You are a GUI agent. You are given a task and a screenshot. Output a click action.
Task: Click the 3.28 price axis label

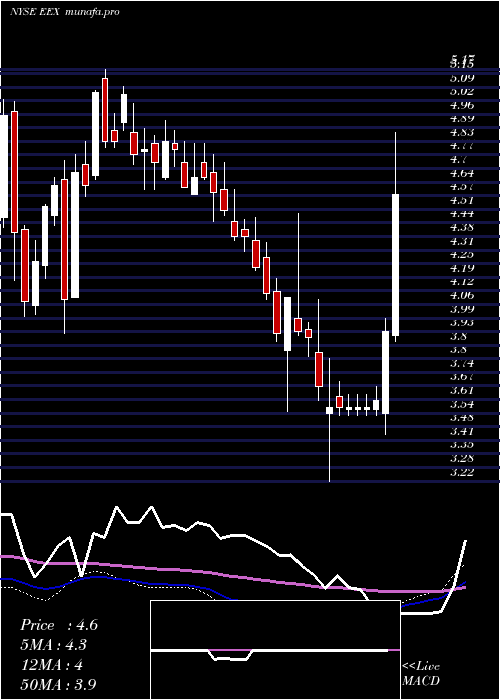point(462,458)
